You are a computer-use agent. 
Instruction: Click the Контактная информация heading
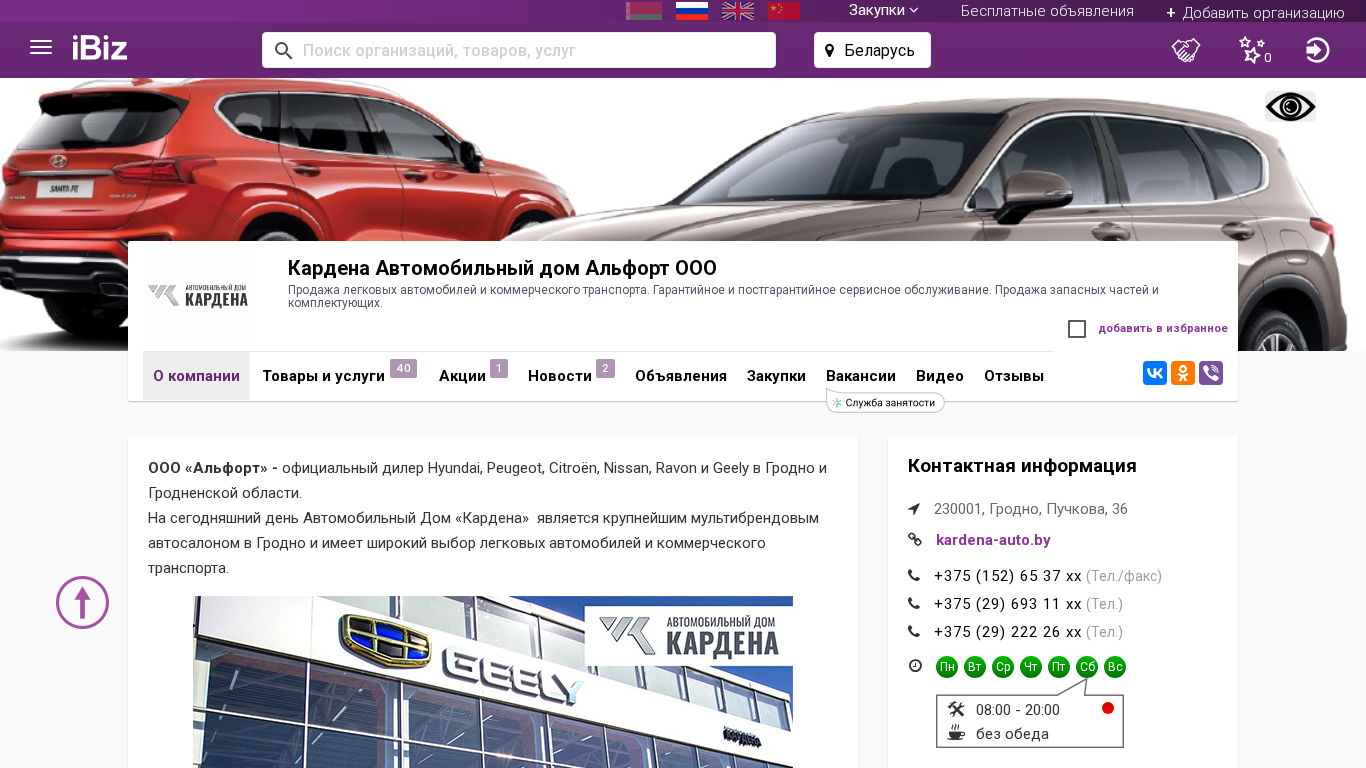1022,466
